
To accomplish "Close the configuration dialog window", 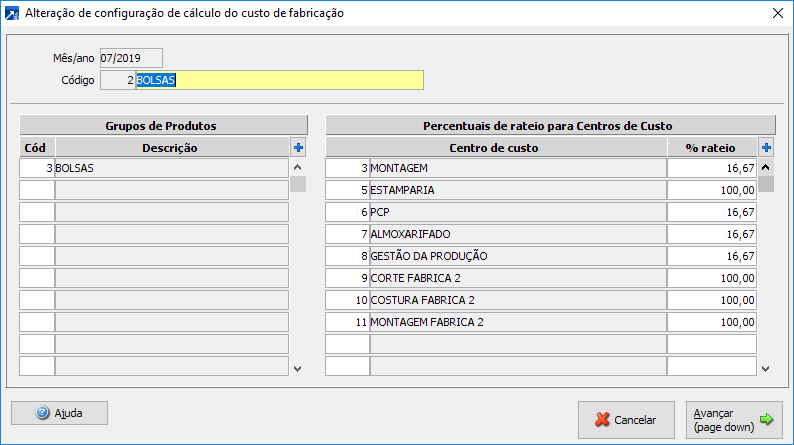I will pyautogui.click(x=778, y=13).
